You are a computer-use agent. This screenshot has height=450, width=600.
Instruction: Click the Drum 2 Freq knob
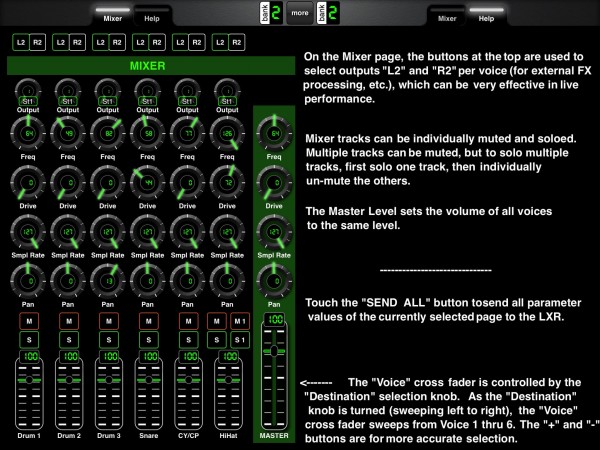point(68,134)
